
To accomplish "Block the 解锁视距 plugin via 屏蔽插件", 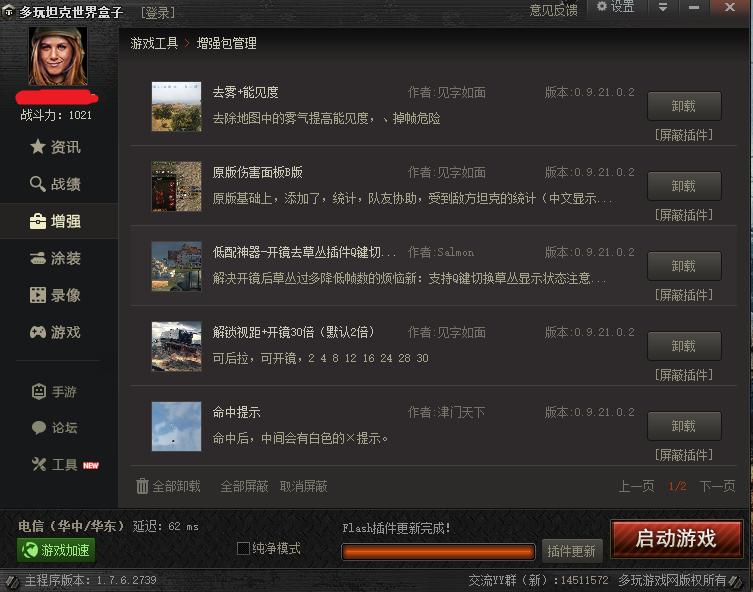I will click(684, 375).
